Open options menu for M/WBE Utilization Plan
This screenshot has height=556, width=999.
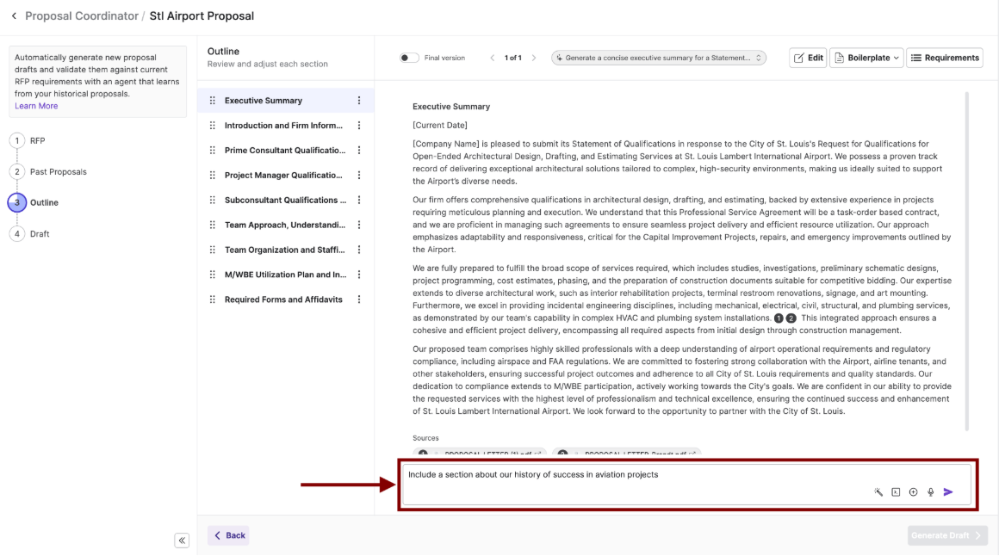click(x=359, y=274)
